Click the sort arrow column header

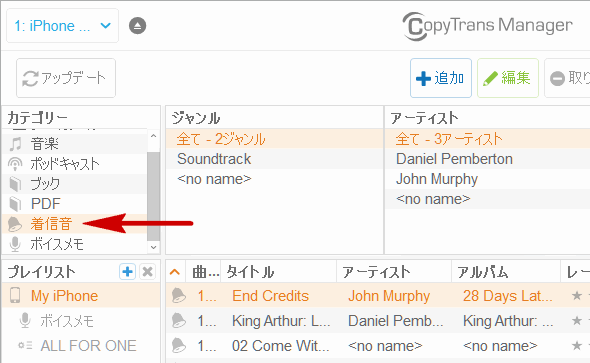tap(175, 272)
